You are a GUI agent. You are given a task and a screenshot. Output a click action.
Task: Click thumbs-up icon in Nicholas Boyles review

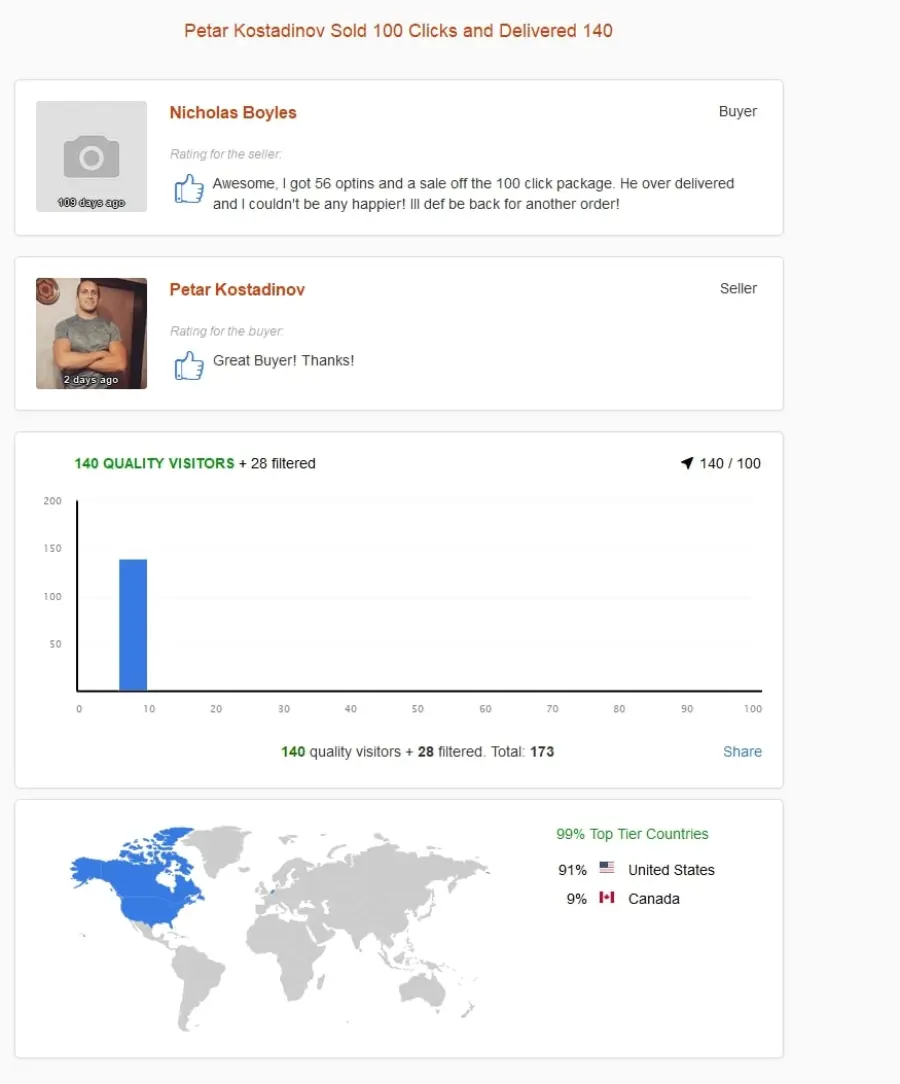point(189,188)
